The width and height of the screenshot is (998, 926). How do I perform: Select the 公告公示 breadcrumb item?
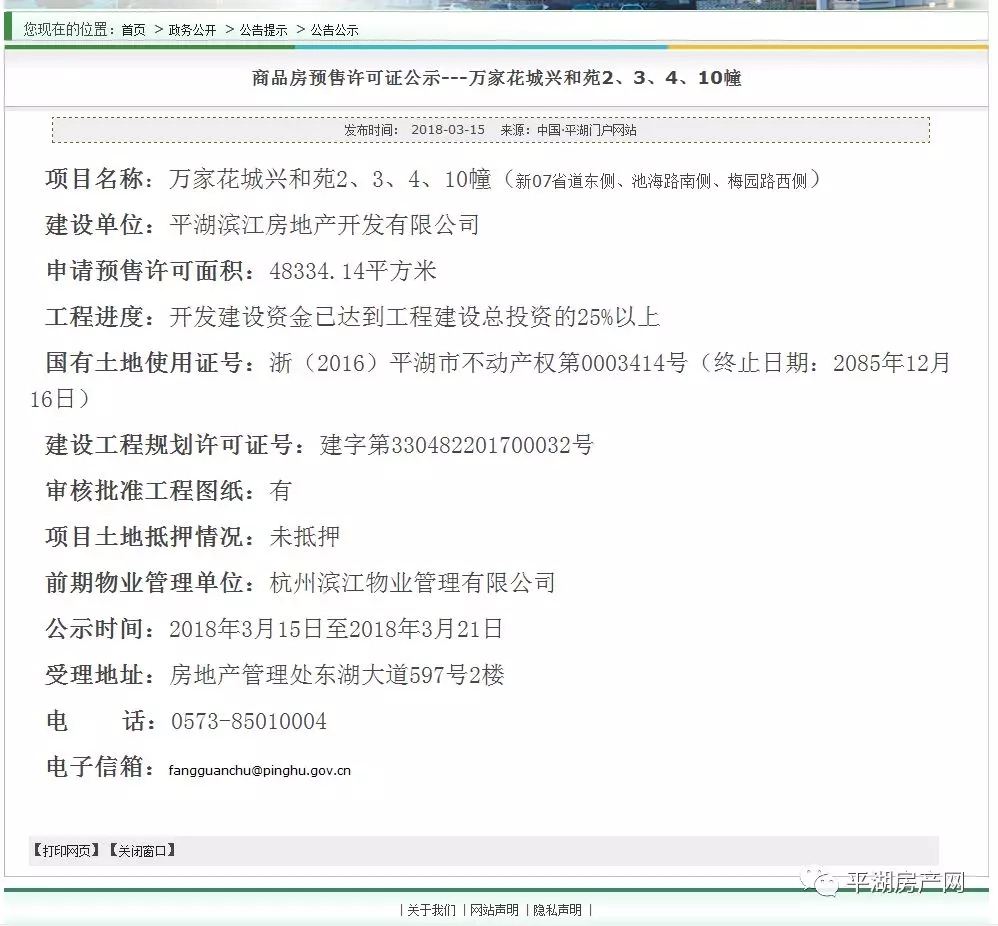click(x=334, y=30)
